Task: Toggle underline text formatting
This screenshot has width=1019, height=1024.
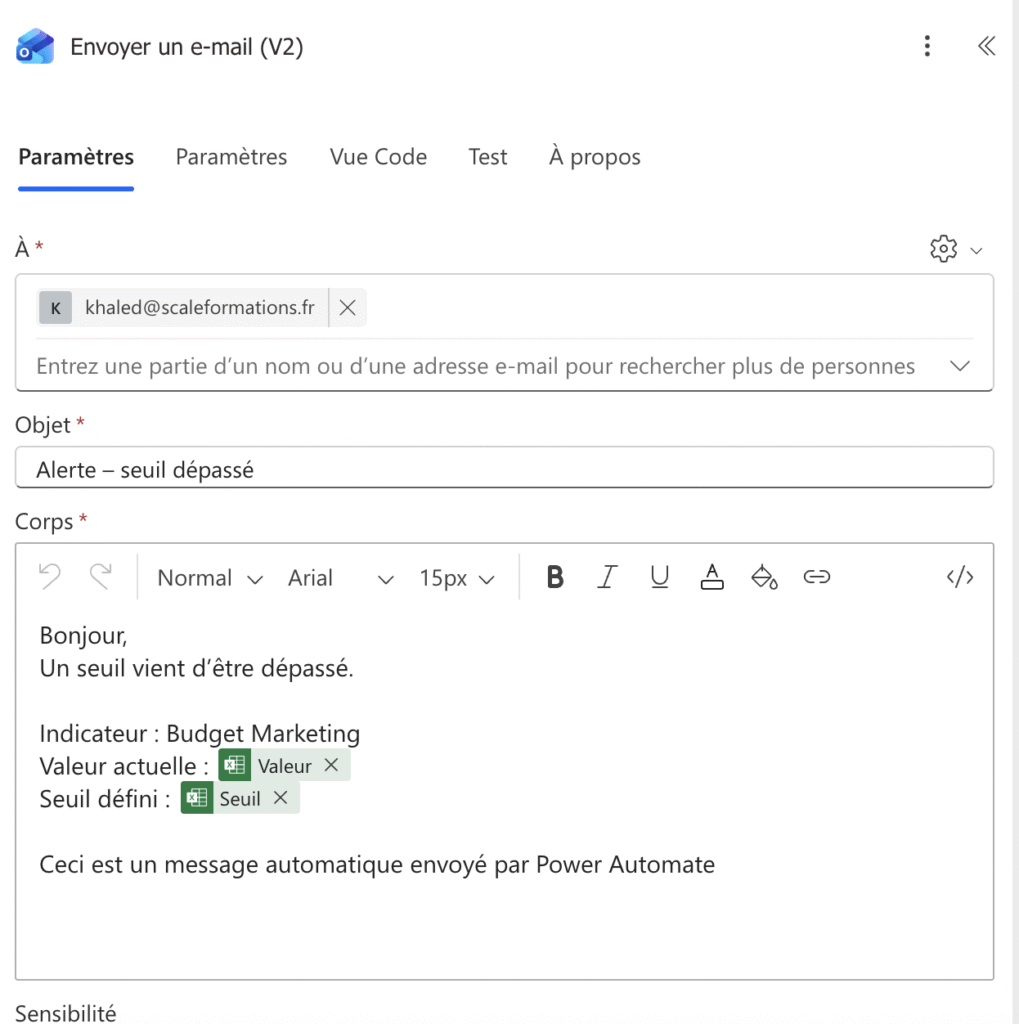Action: (659, 577)
